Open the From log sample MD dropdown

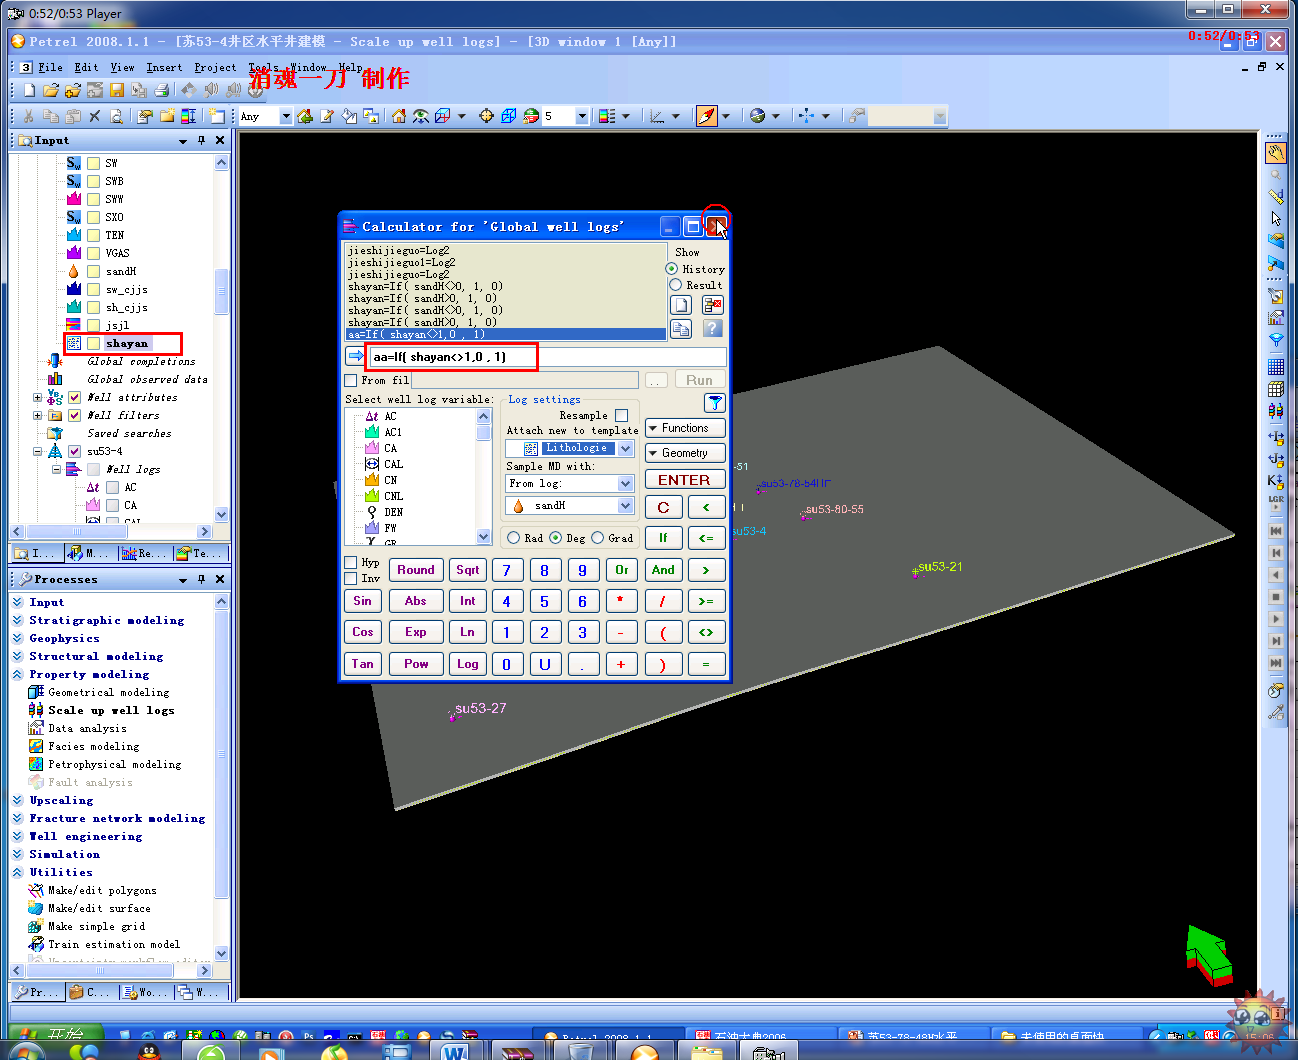point(626,484)
